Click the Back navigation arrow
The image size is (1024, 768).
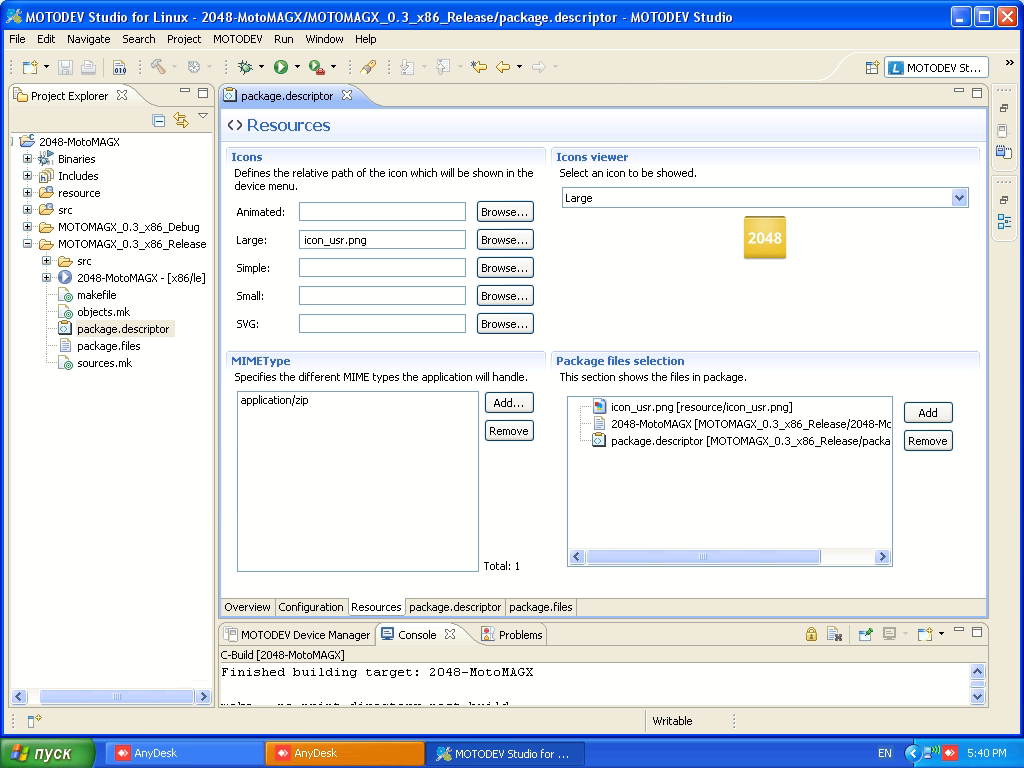tap(503, 67)
